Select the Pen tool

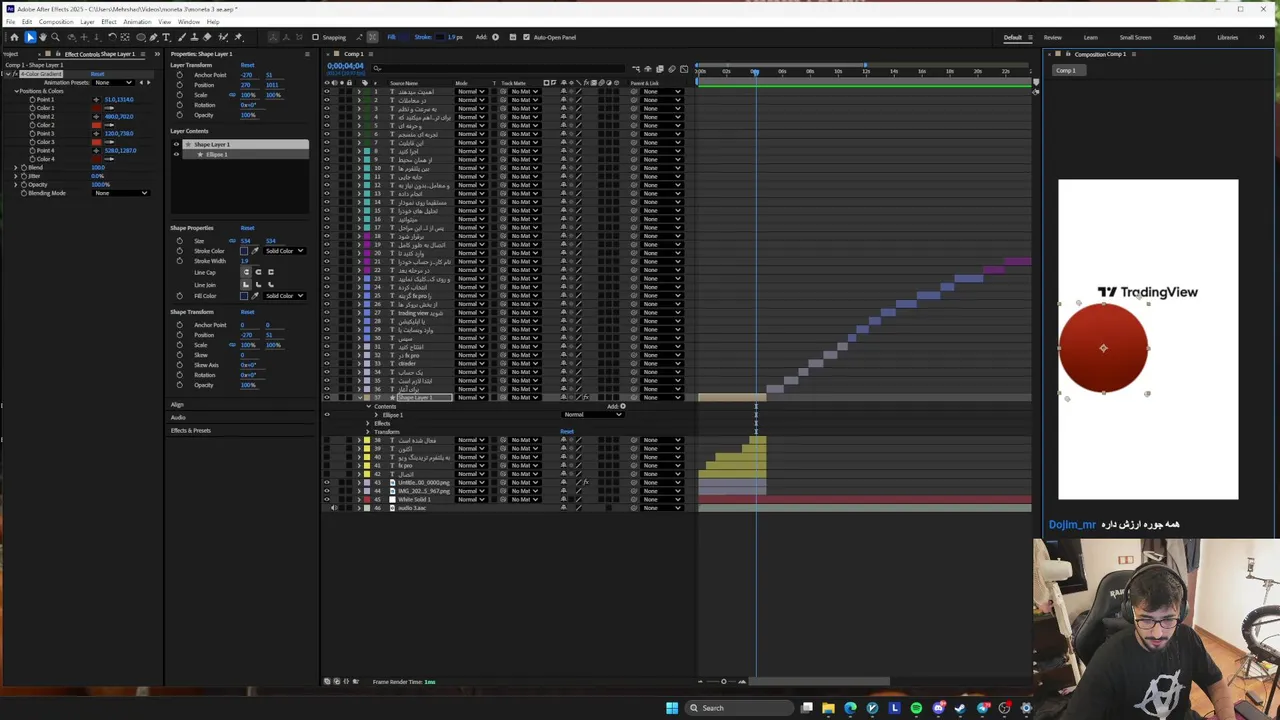pos(154,37)
